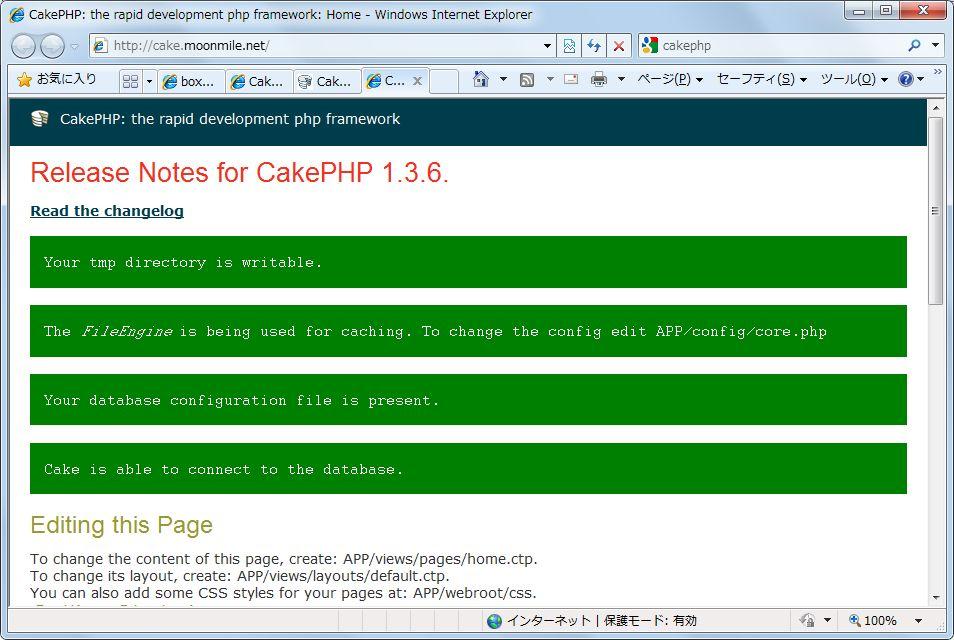The image size is (954, 640).
Task: Click the Print icon
Action: click(599, 80)
